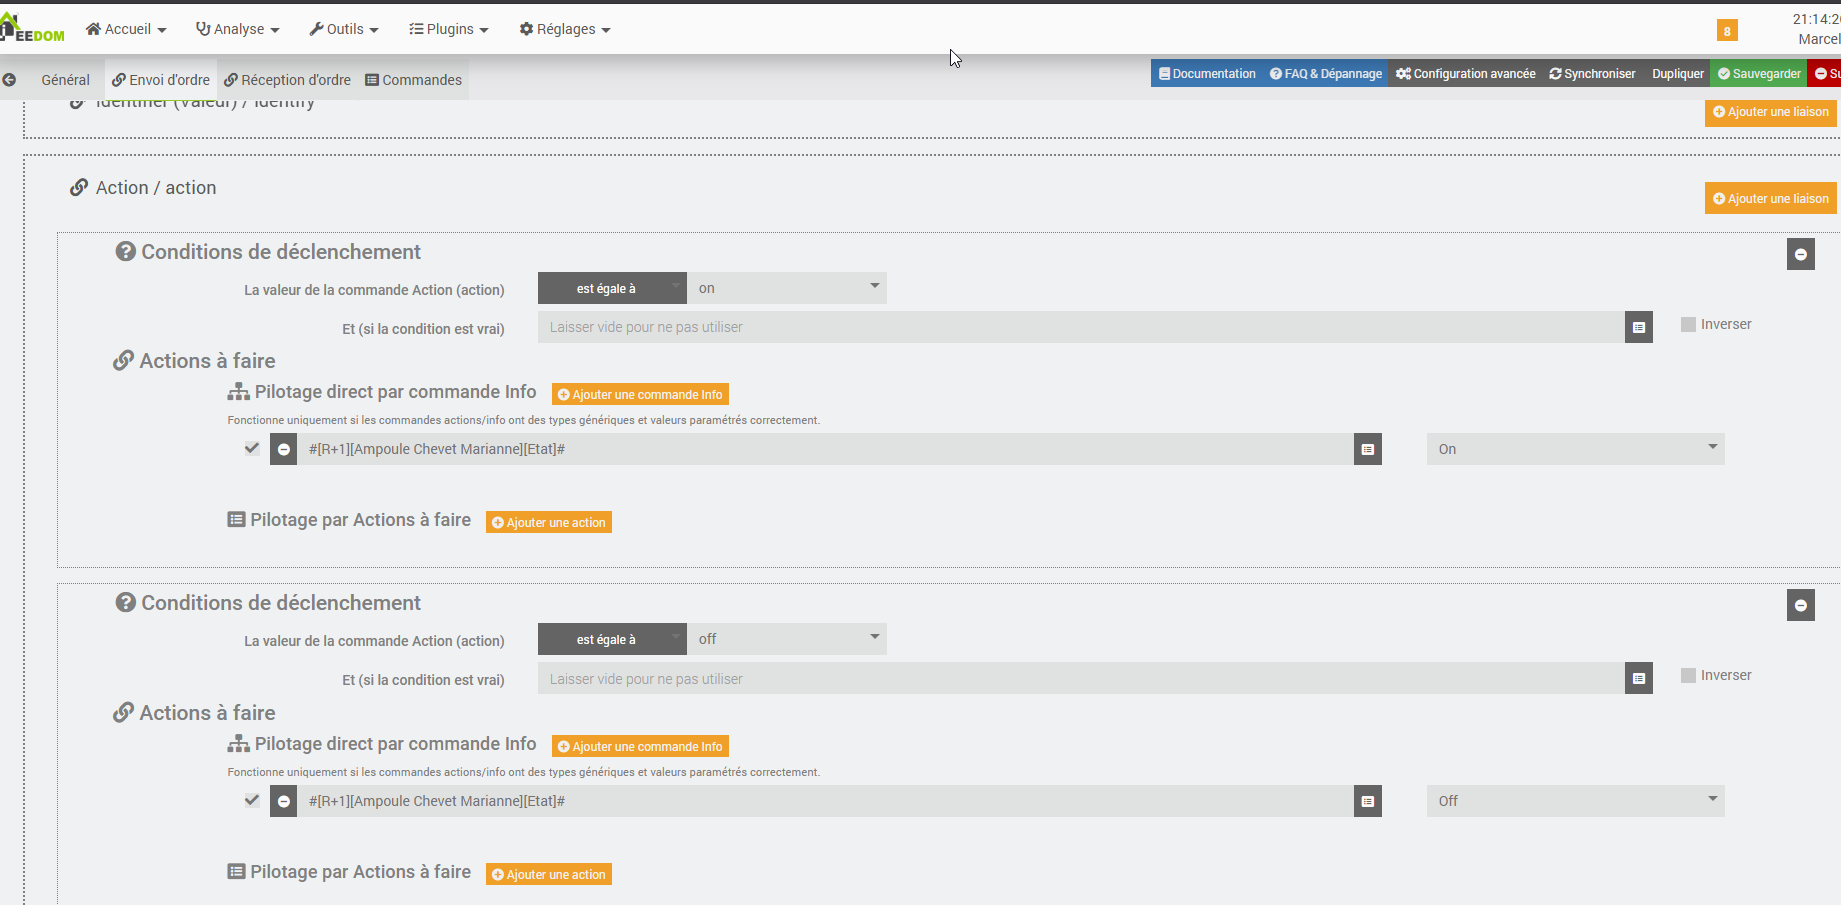Open command picker icon for the On command row
1841x905 pixels.
(1368, 449)
